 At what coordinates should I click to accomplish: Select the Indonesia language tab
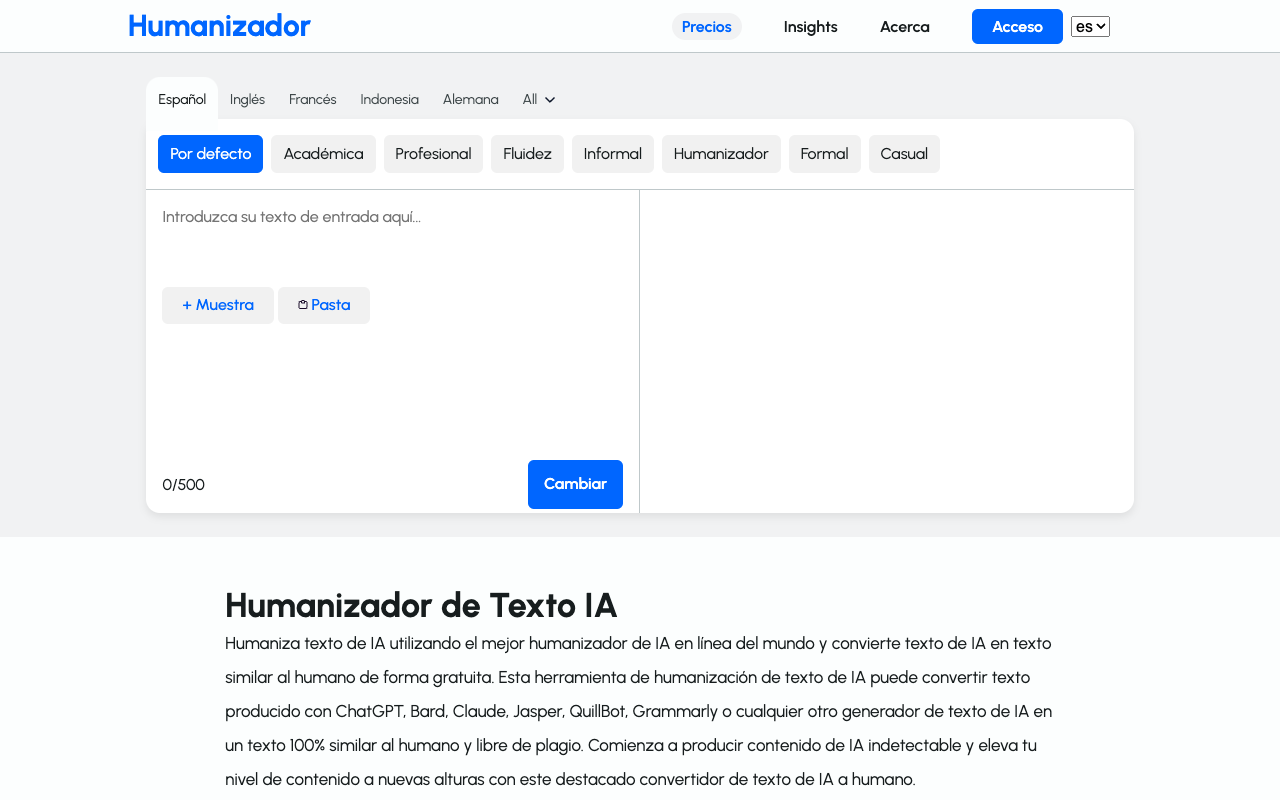[390, 99]
